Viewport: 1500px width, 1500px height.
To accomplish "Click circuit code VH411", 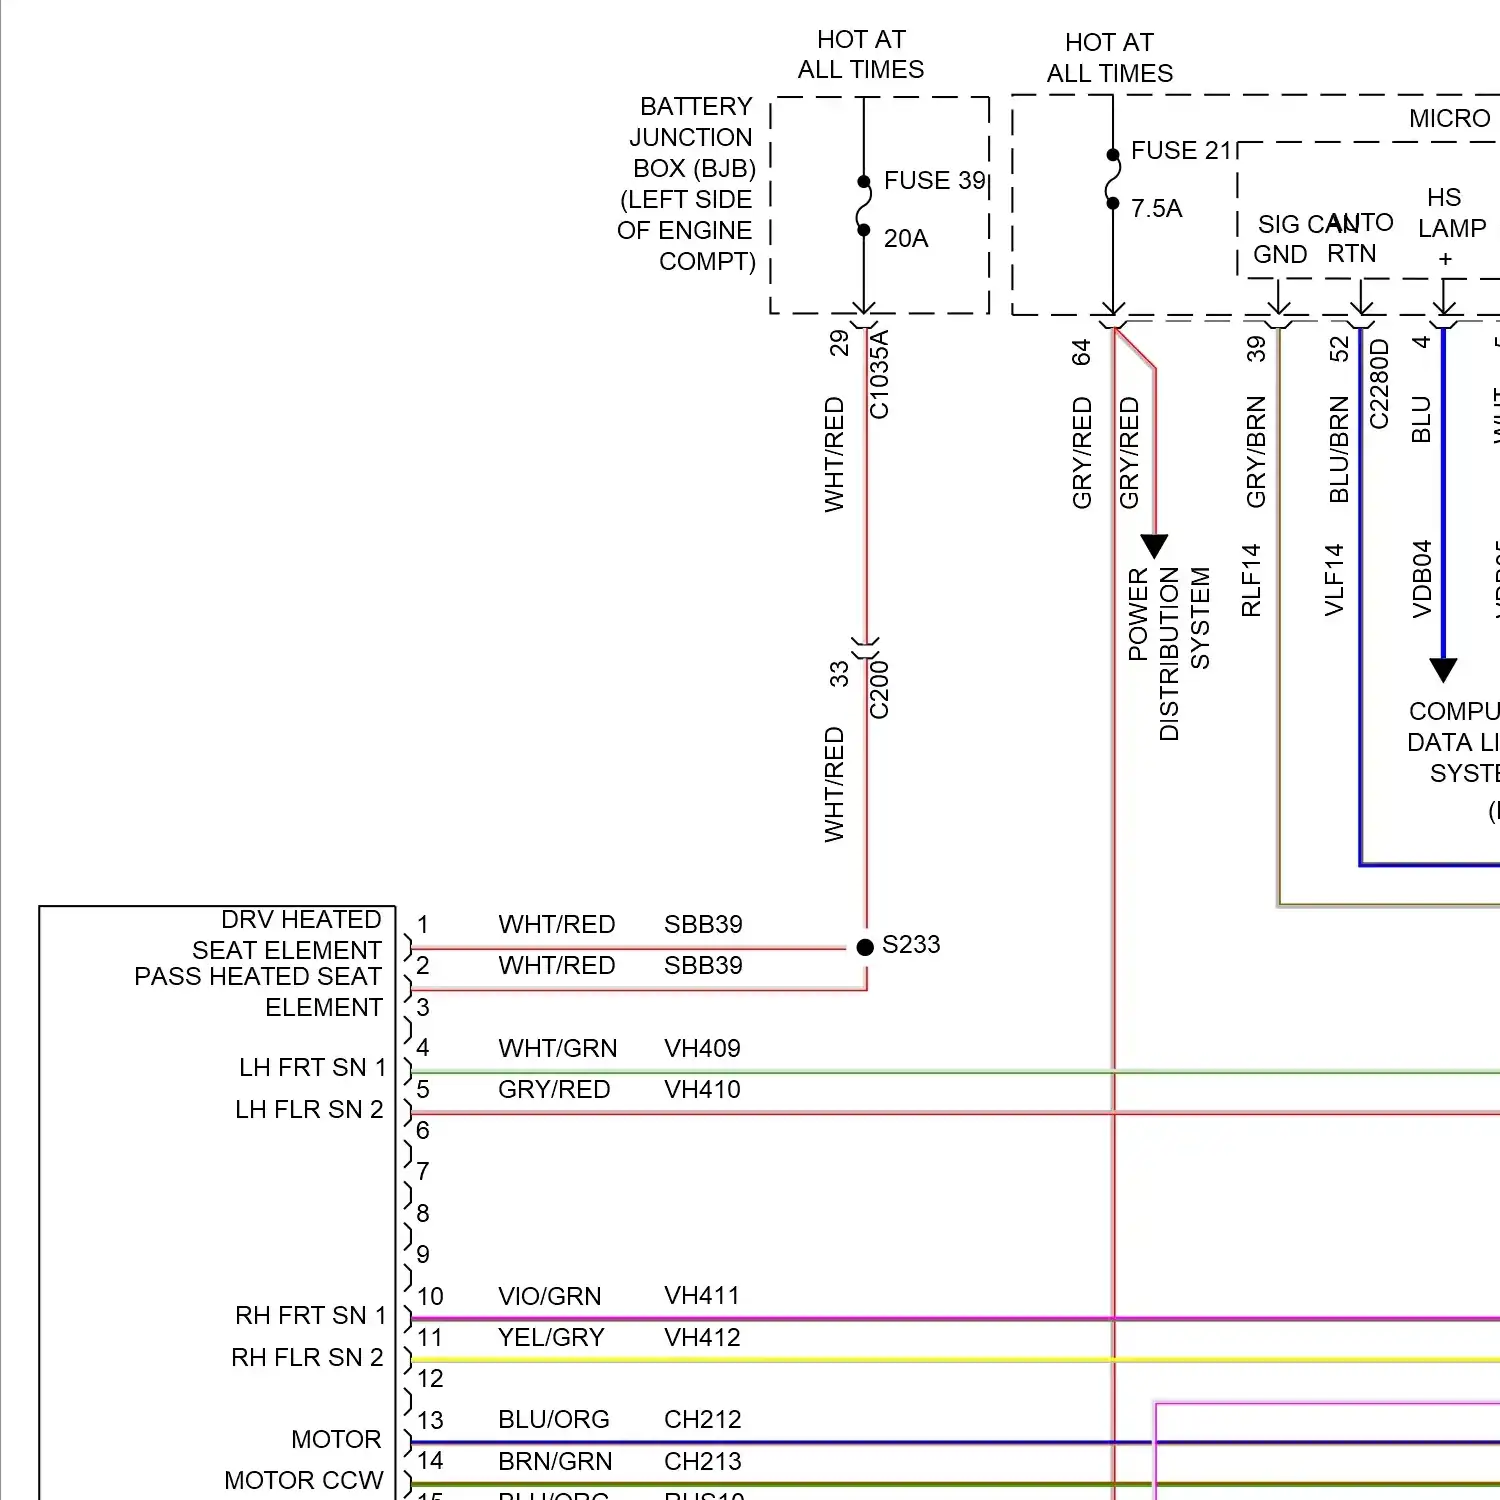I will tap(702, 1296).
